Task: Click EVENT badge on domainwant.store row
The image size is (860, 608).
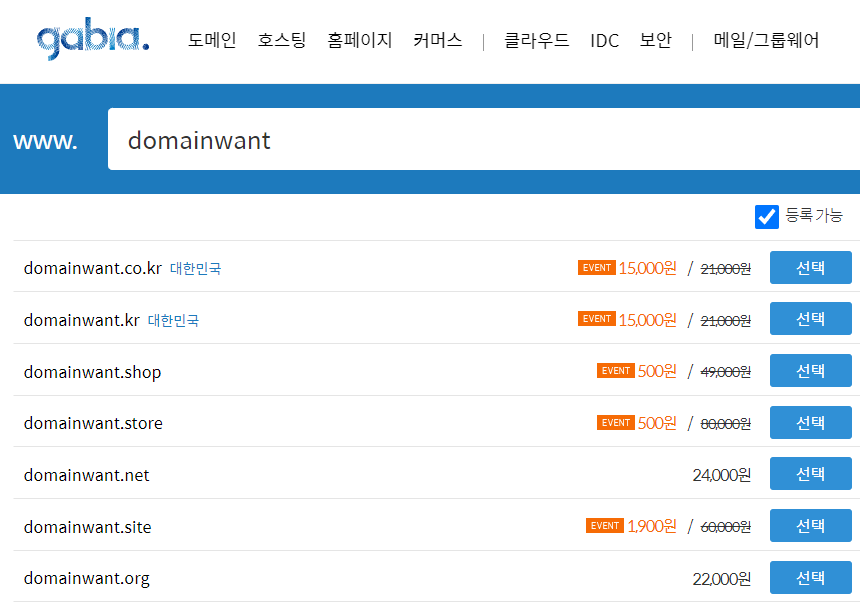Action: coord(616,423)
